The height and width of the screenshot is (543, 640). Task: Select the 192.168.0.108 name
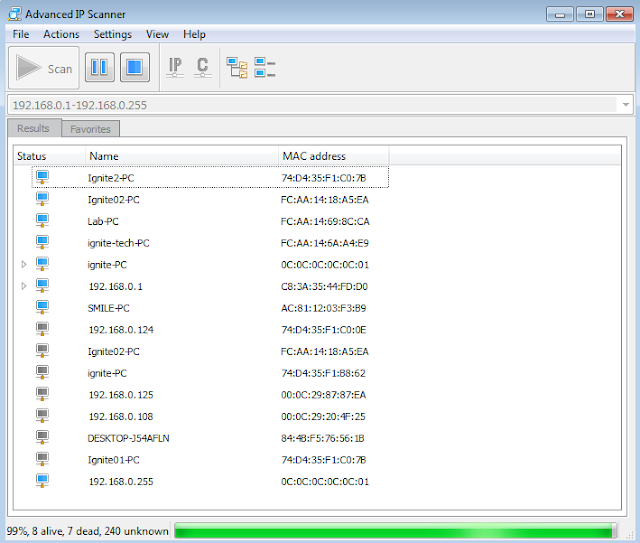[x=121, y=416]
